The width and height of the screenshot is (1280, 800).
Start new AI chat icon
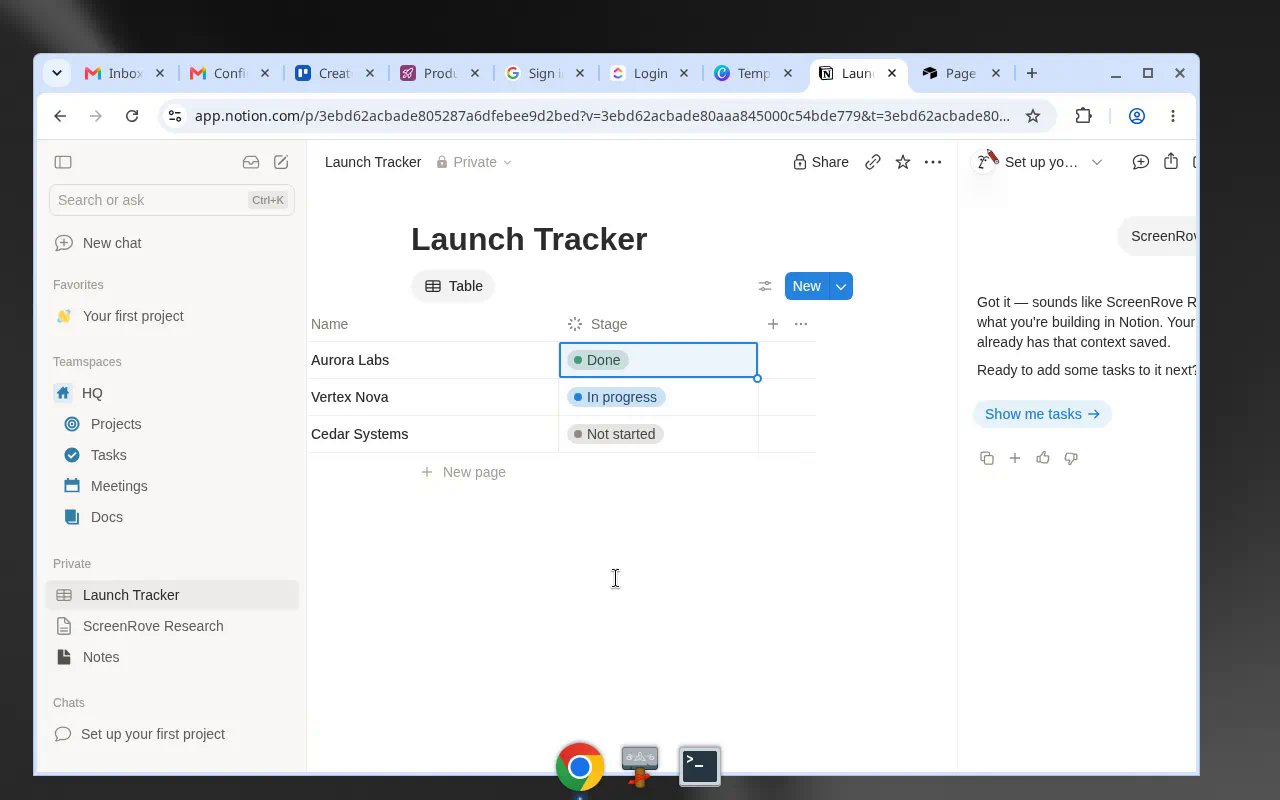tap(1141, 162)
